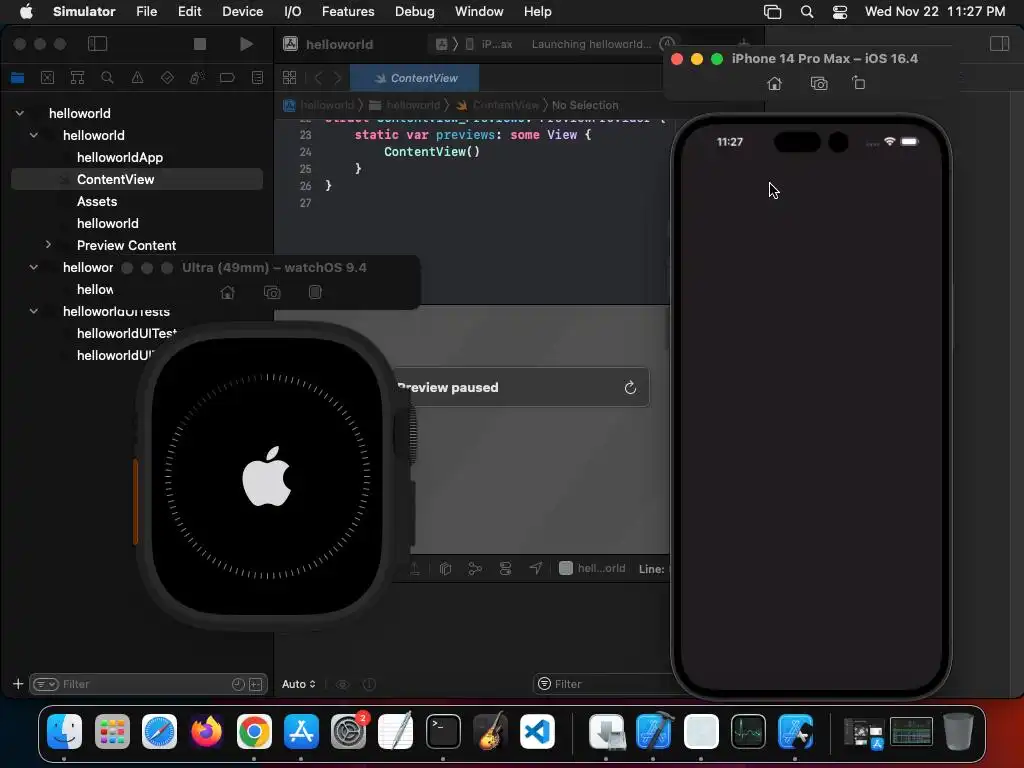Take watch simulator screenshot

(x=272, y=293)
